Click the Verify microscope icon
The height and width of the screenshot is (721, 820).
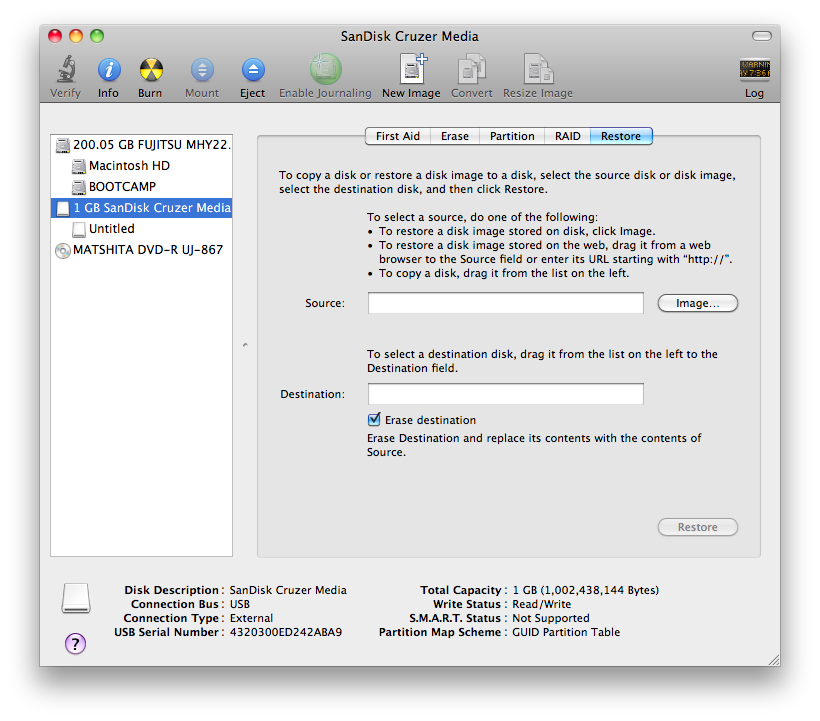[66, 70]
